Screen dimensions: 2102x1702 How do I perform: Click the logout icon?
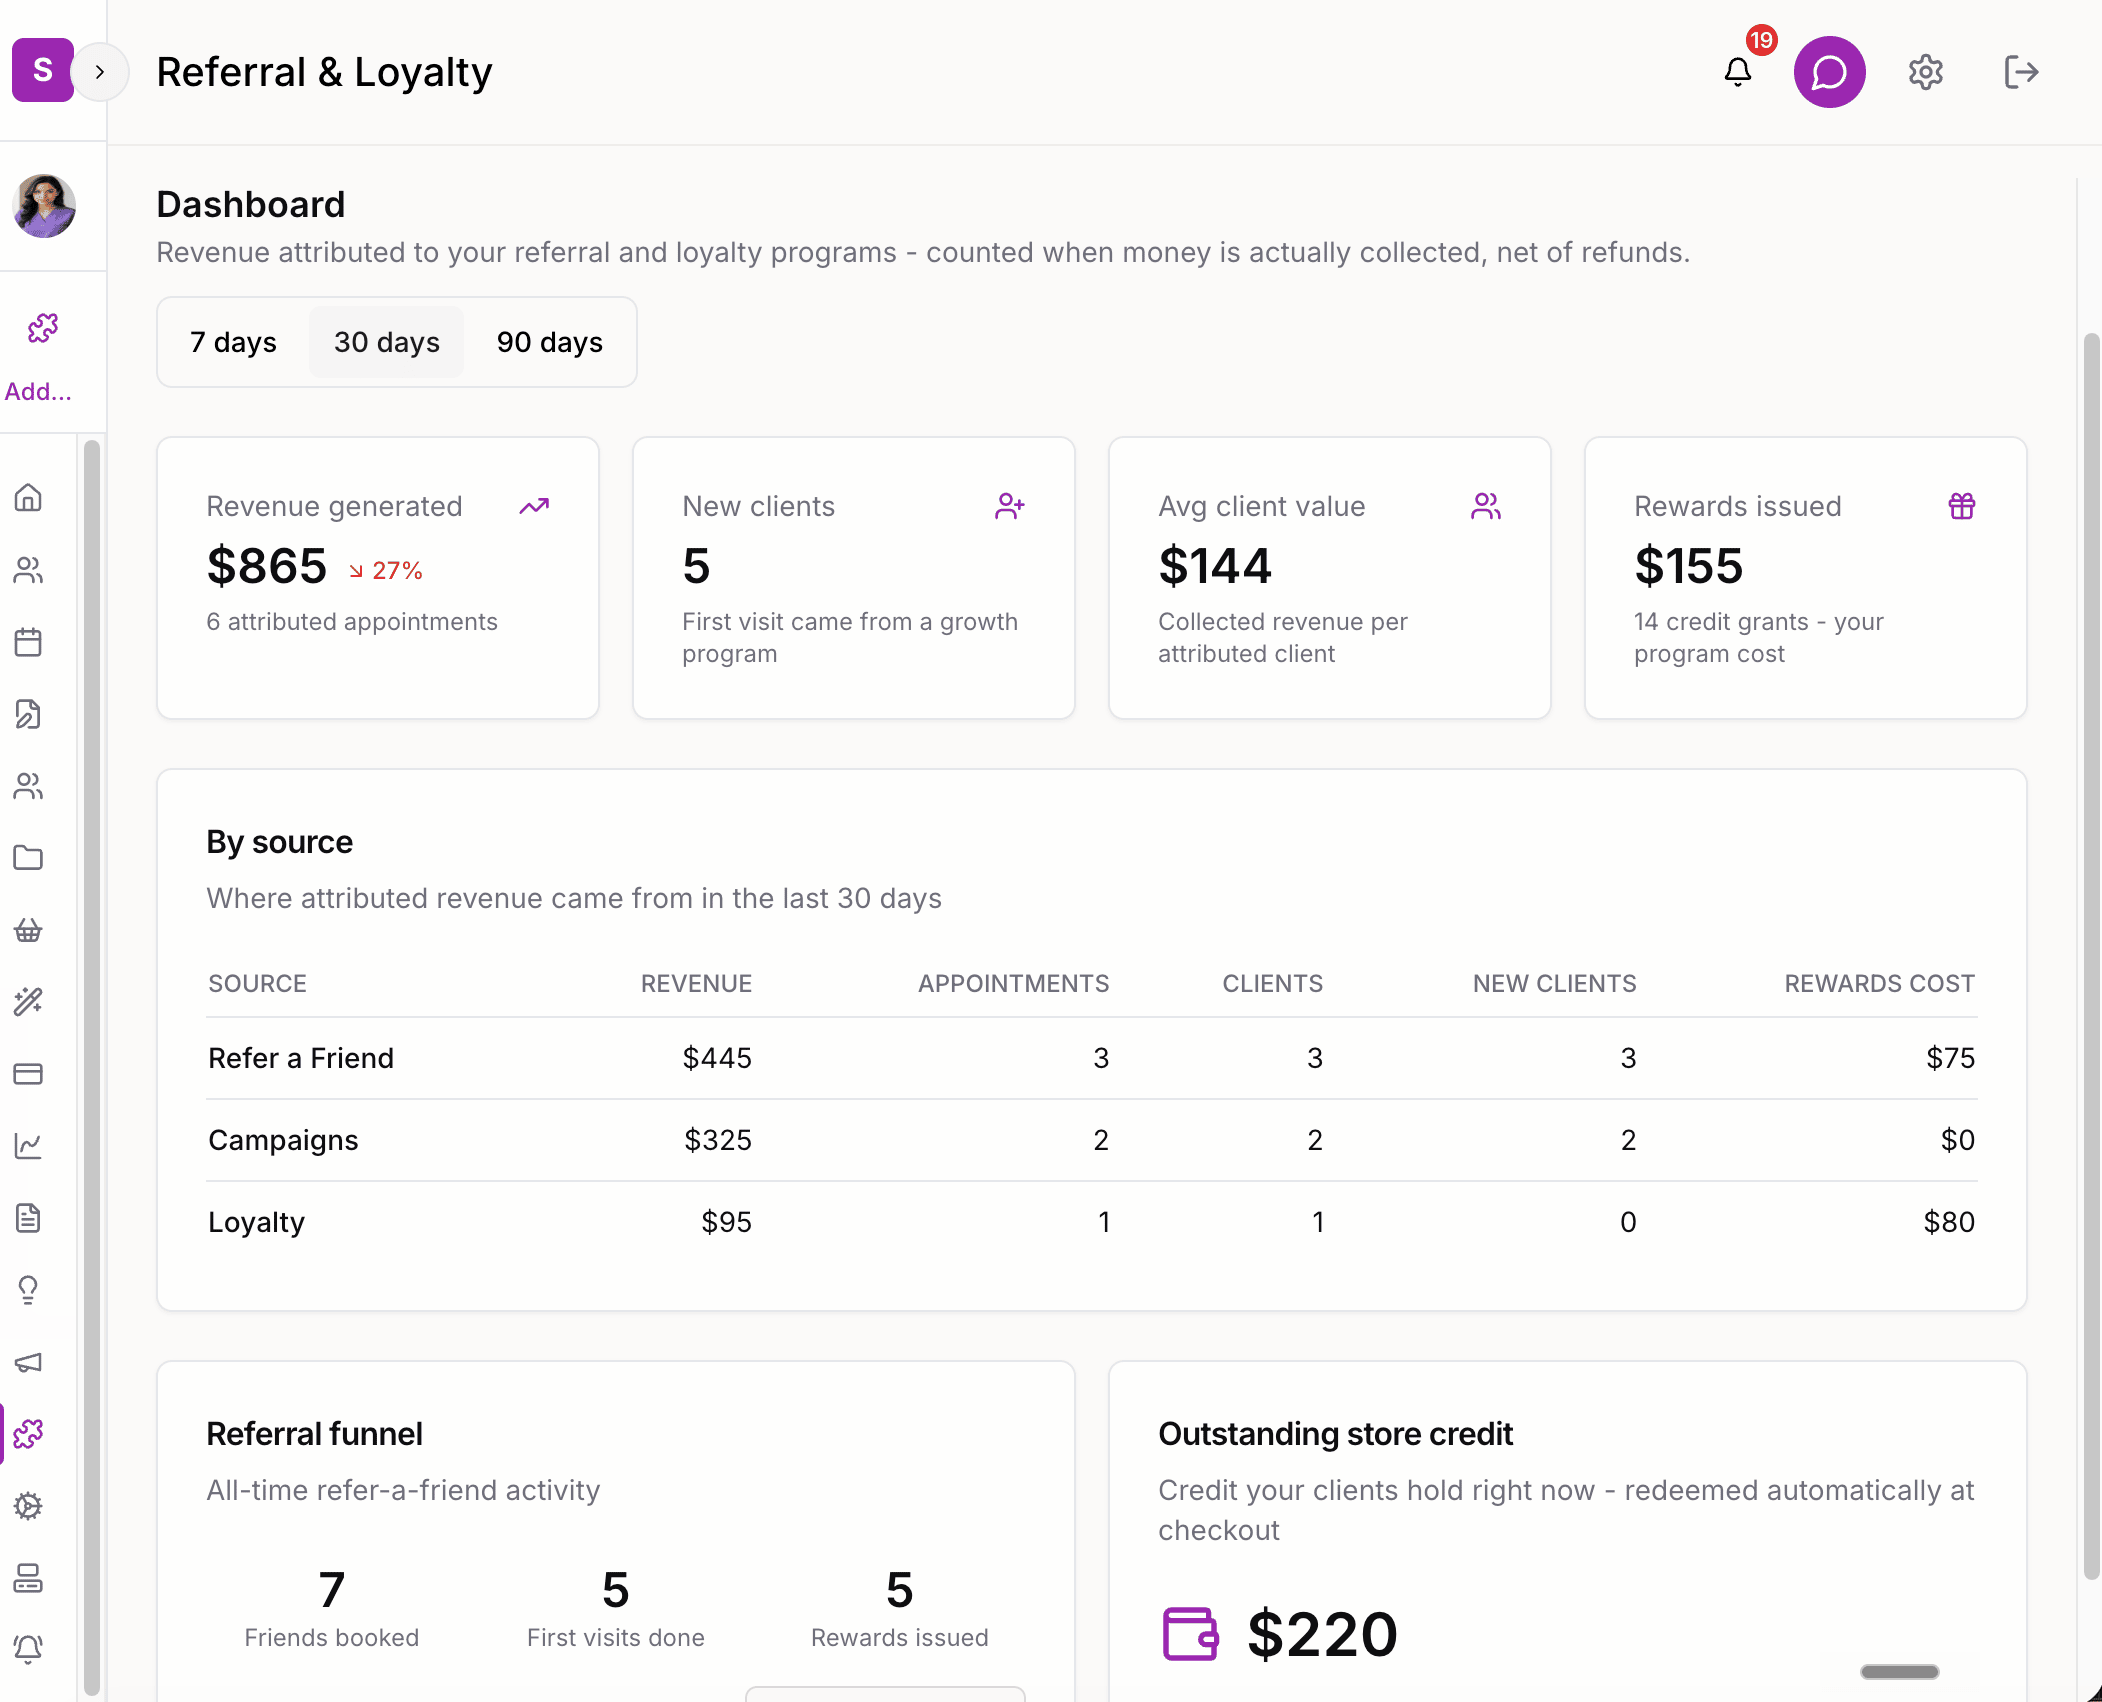(2021, 72)
